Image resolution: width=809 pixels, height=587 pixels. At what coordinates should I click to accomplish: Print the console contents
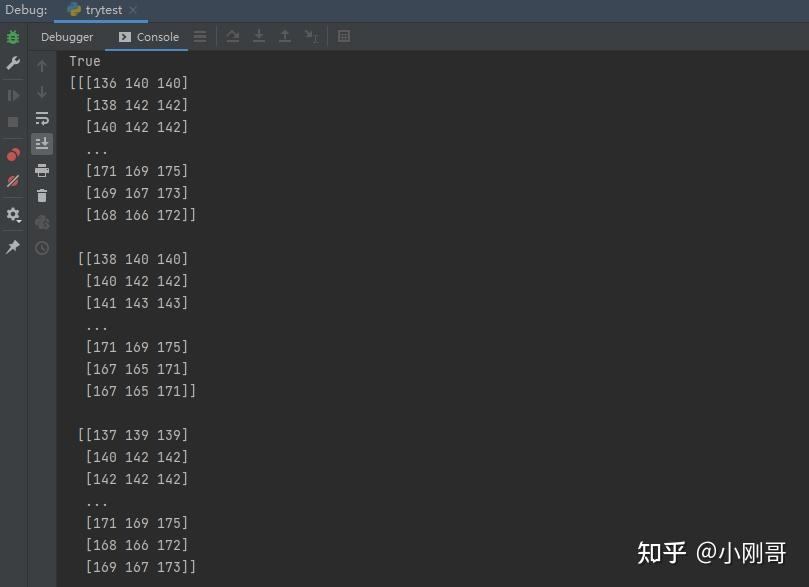pyautogui.click(x=42, y=170)
